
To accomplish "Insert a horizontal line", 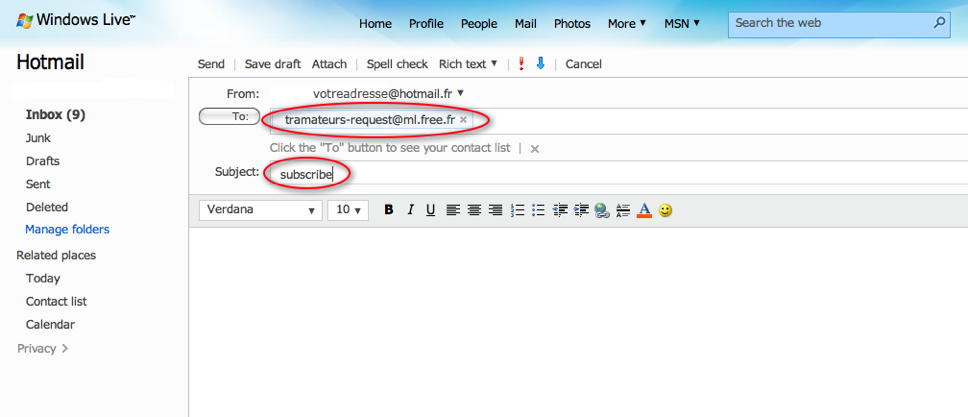I will [623, 210].
